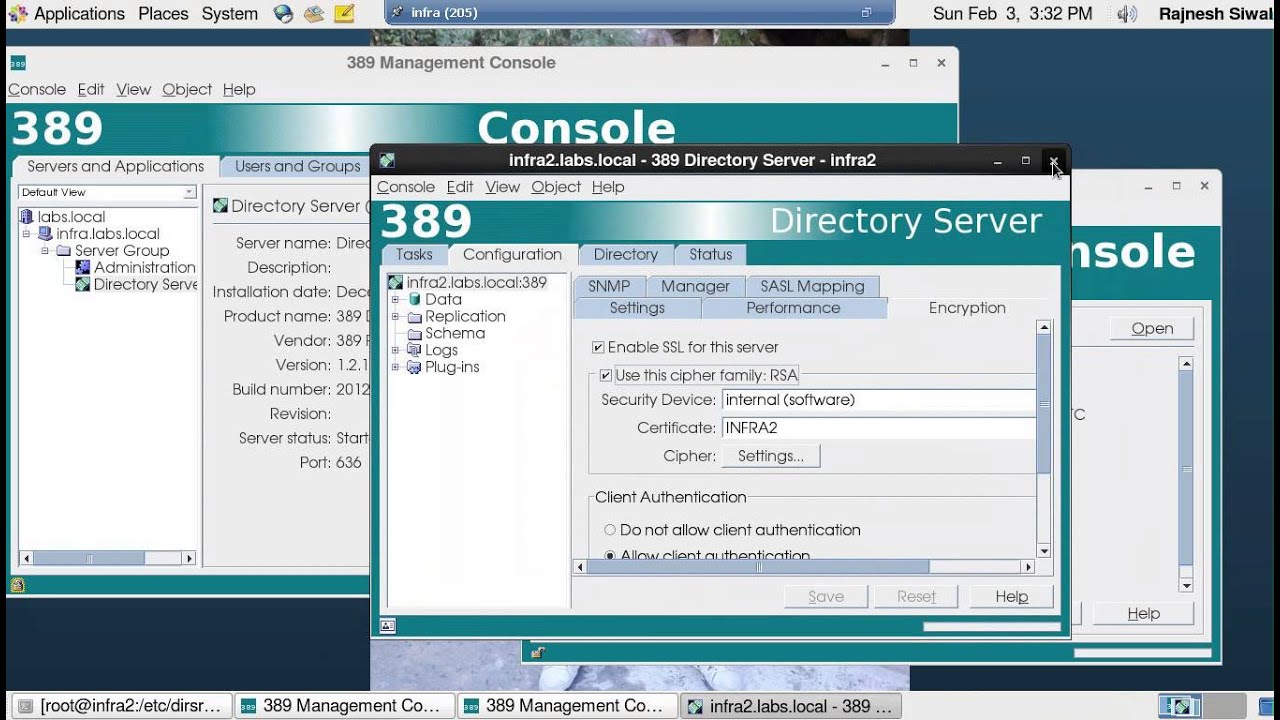The image size is (1280, 720).
Task: Click the Administration Server gear icon
Action: point(83,267)
